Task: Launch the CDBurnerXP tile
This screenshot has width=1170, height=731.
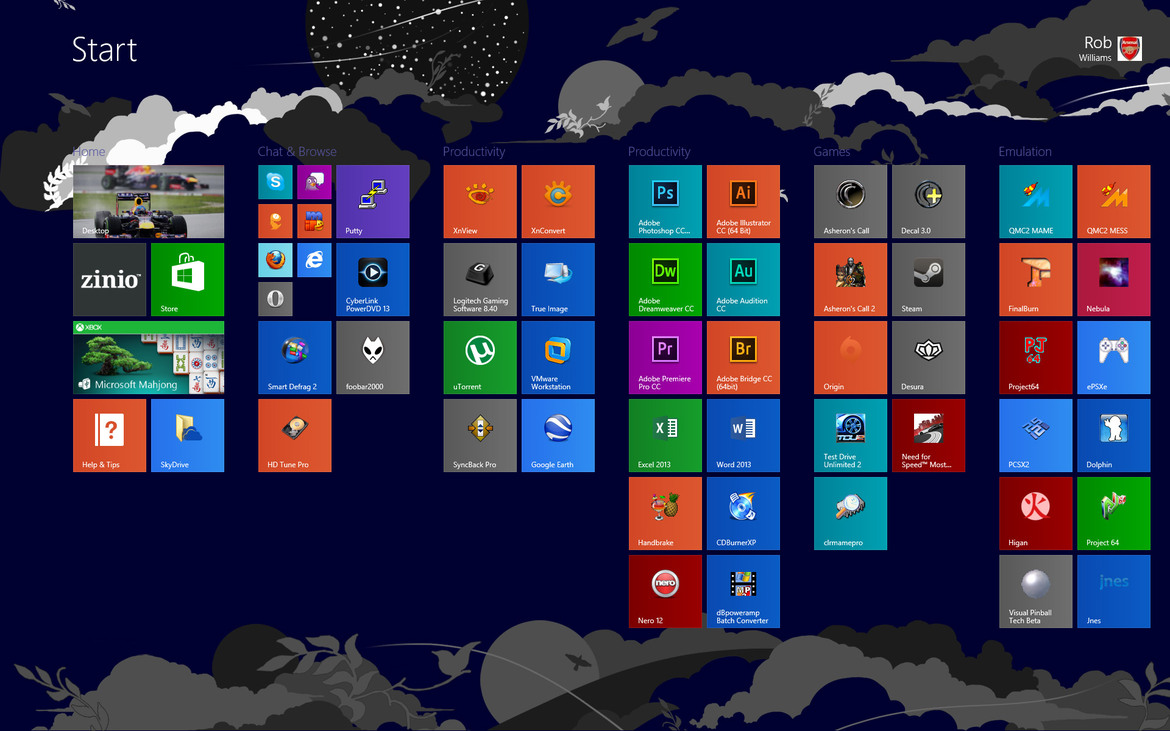Action: point(743,513)
